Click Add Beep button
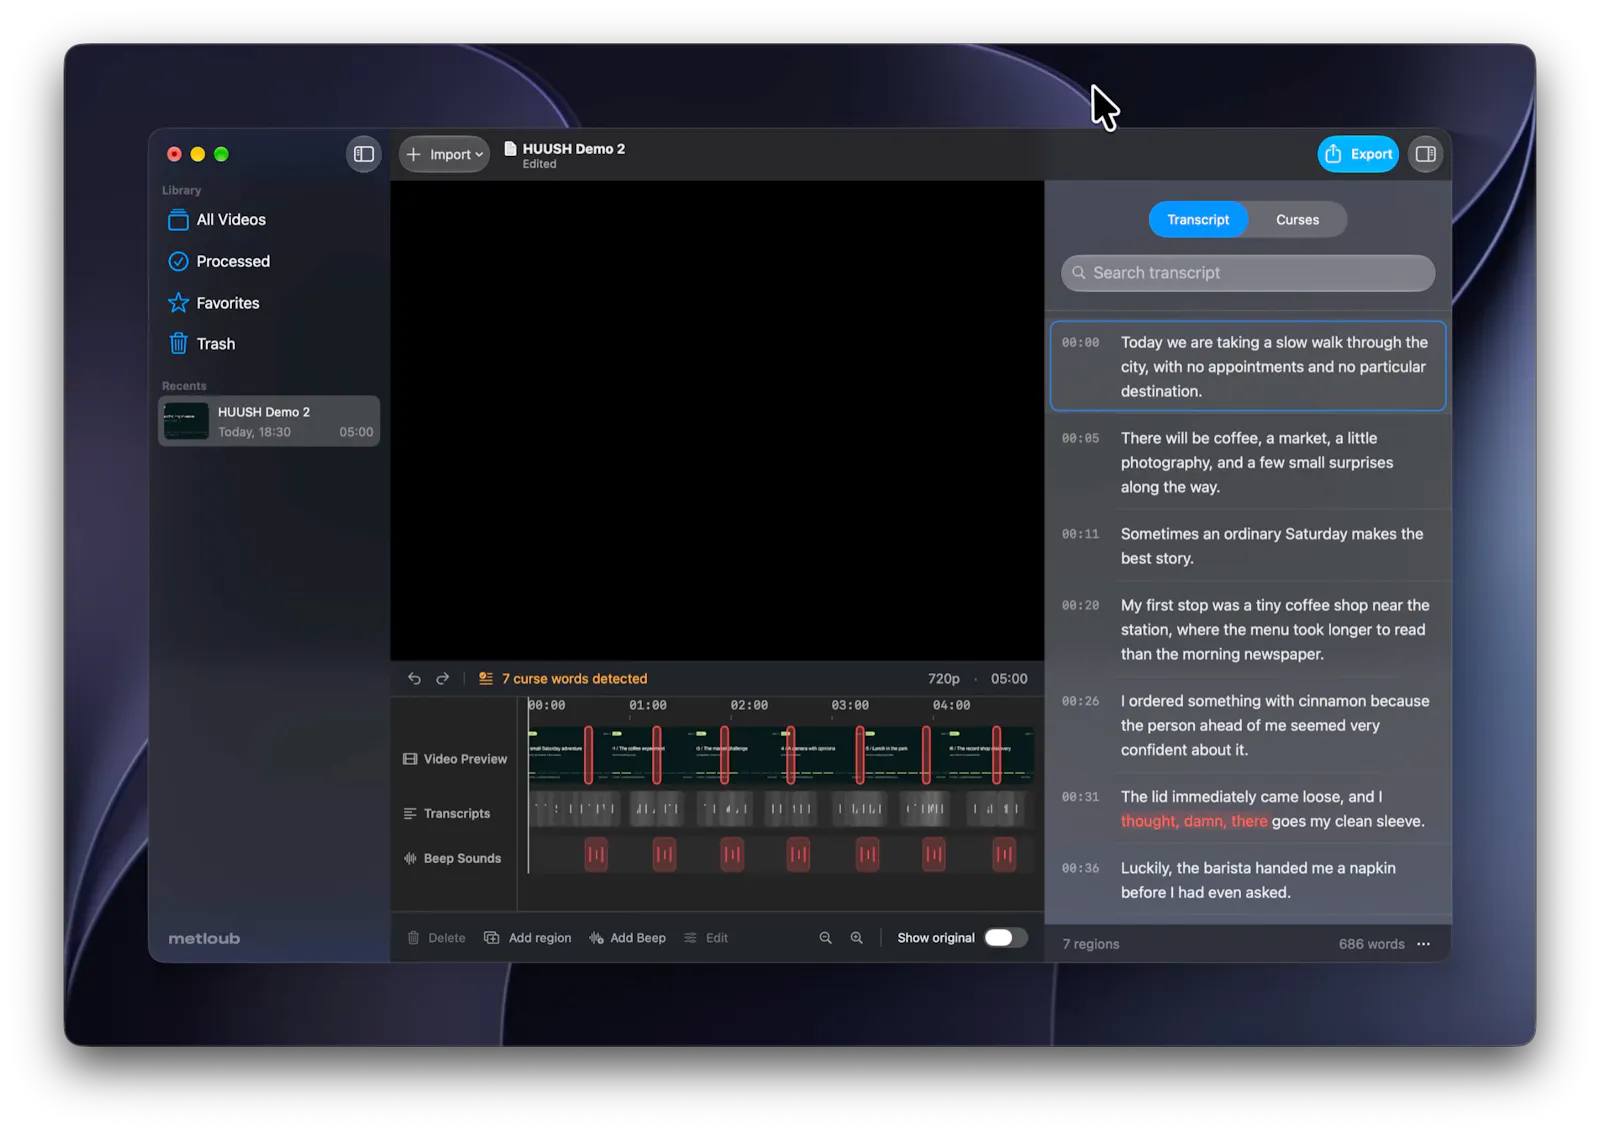 pos(628,938)
